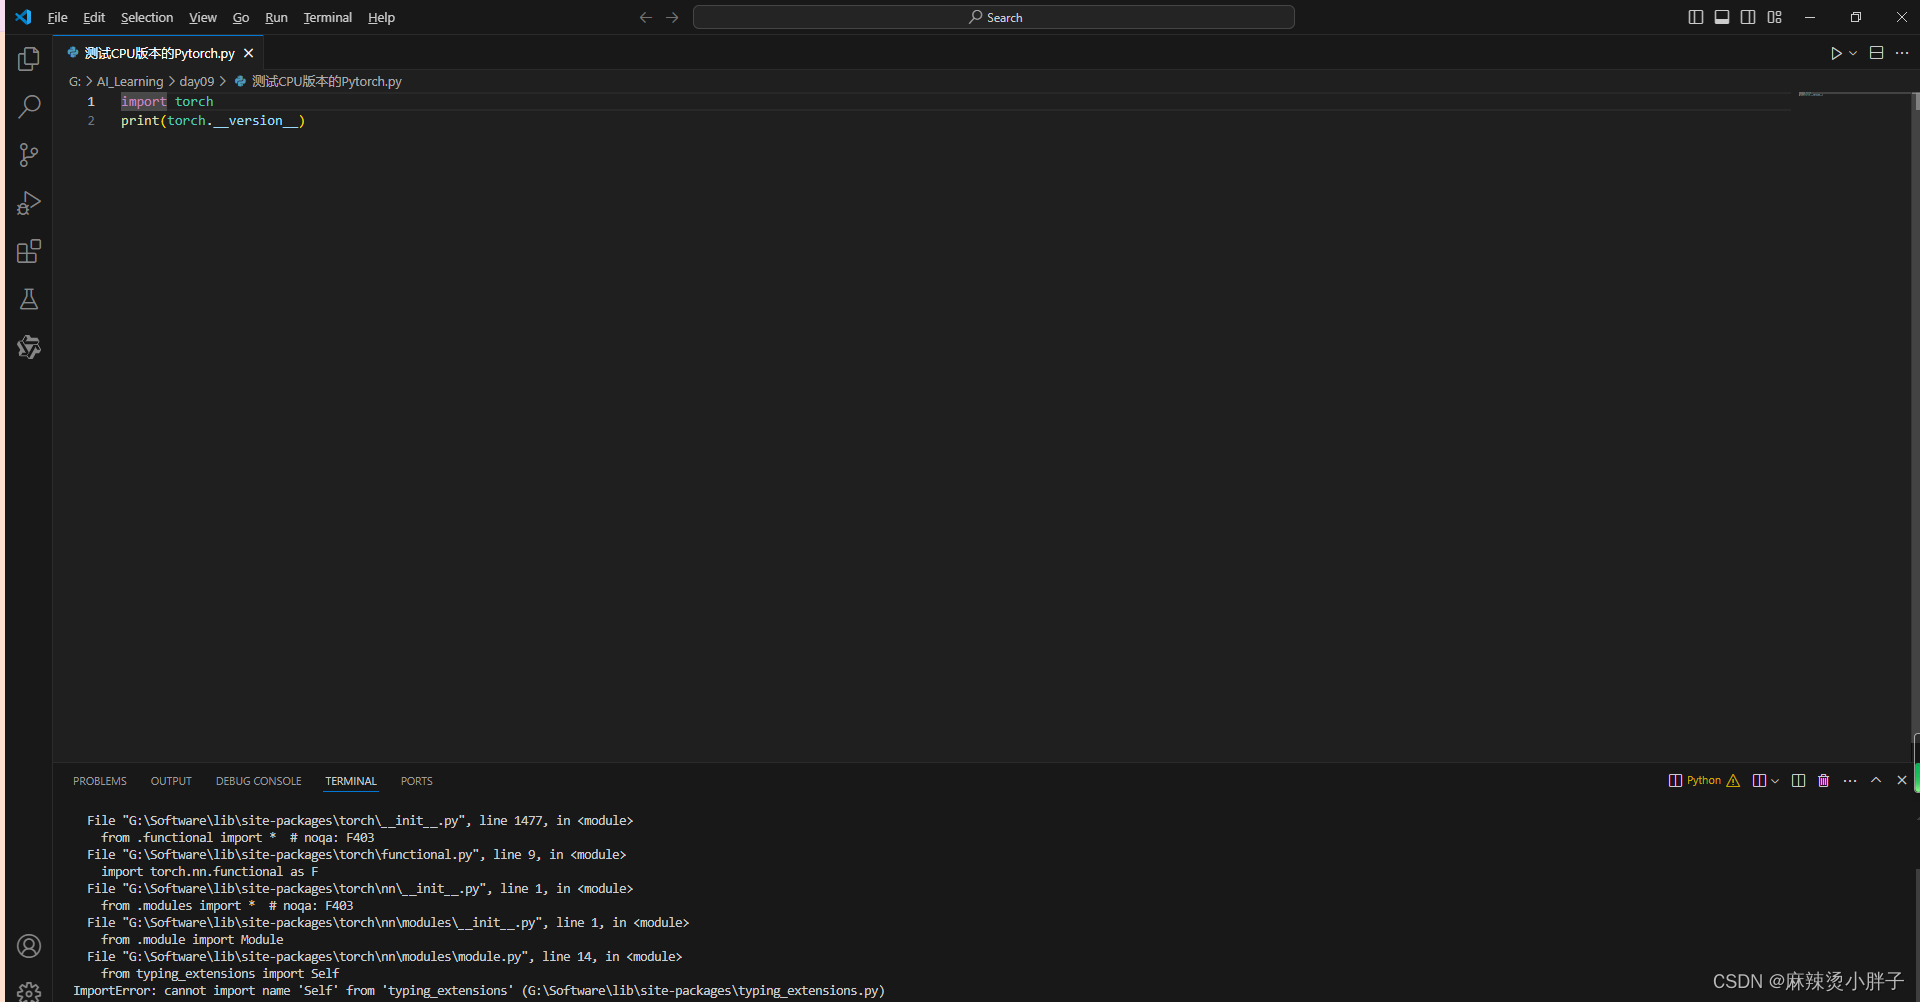Switch to the DEBUG CONSOLE tab
Viewport: 1920px width, 1002px height.
click(258, 781)
